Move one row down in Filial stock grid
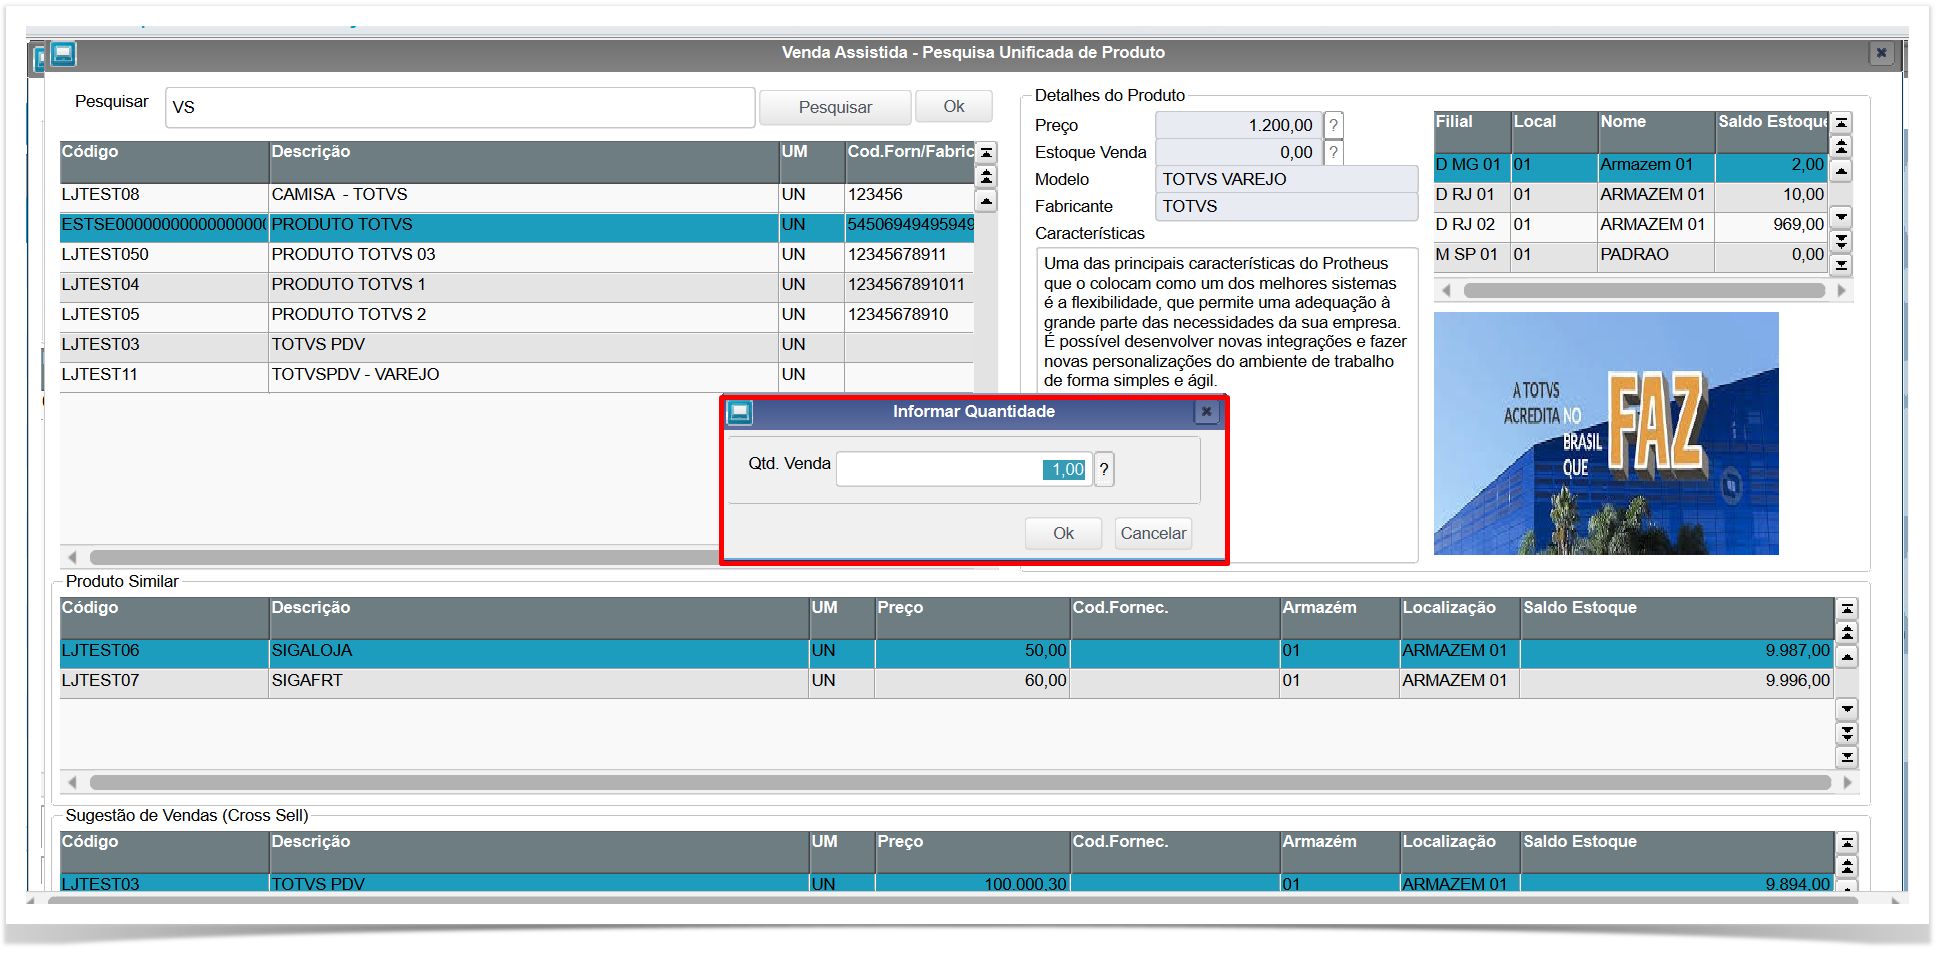Screen dimensions: 1943x953 [x=1841, y=217]
